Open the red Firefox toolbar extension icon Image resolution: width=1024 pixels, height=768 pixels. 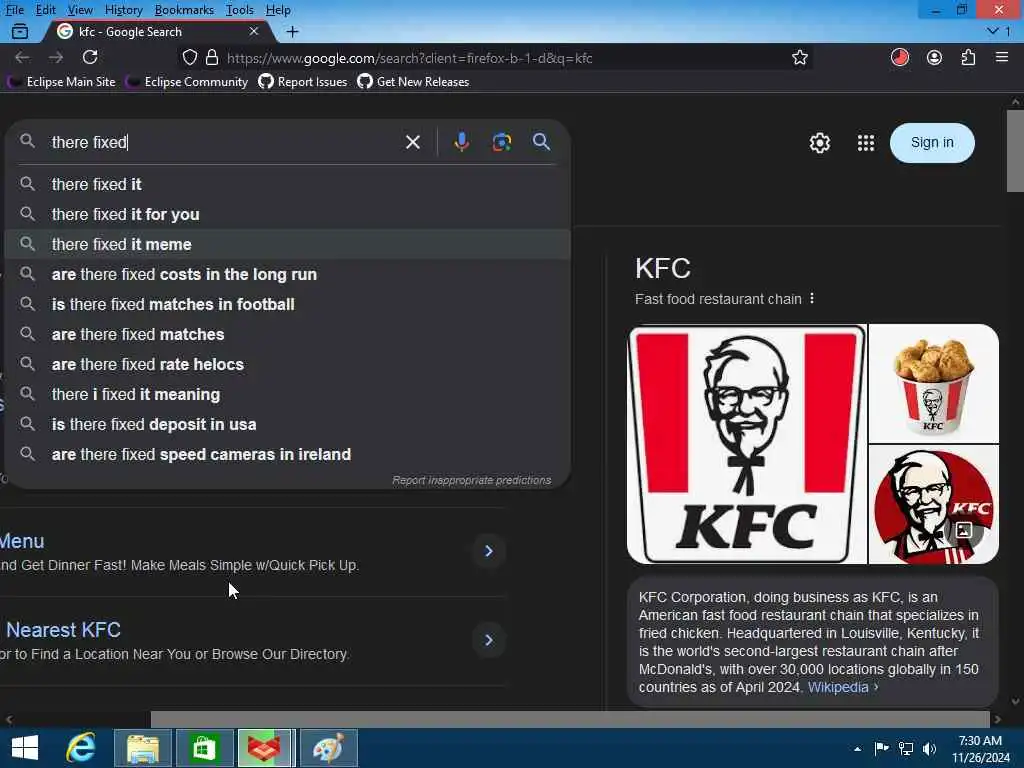(x=899, y=57)
